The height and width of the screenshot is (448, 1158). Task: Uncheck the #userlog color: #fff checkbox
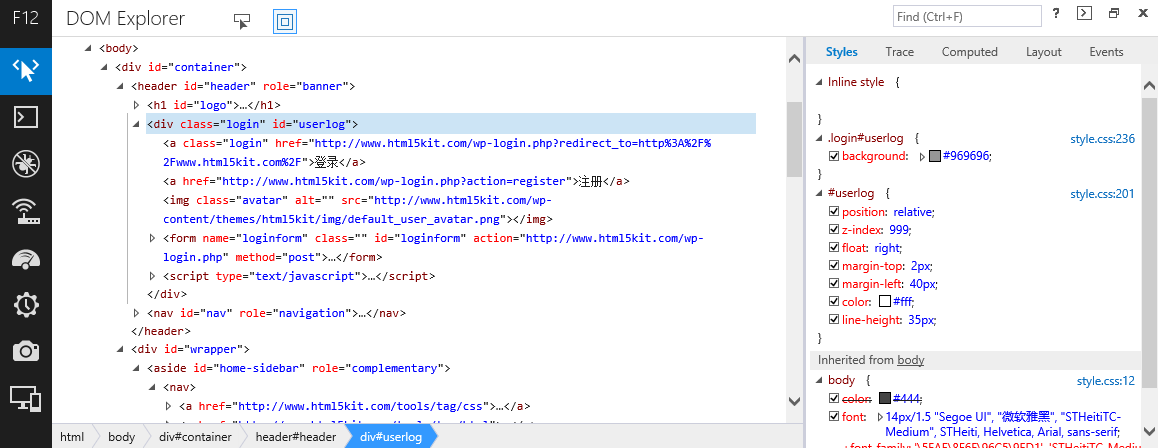click(x=834, y=302)
